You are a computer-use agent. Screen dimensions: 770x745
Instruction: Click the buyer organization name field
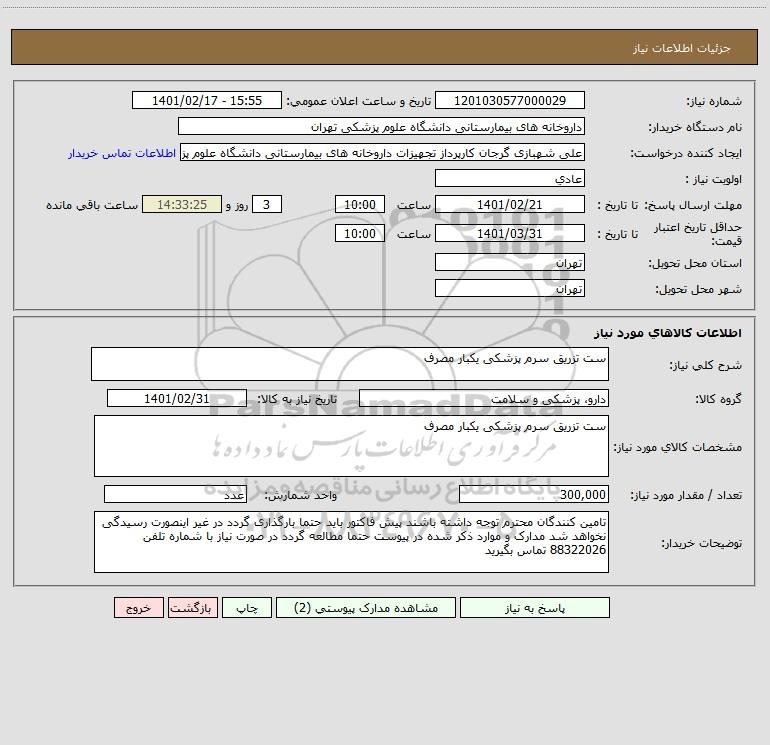381,127
